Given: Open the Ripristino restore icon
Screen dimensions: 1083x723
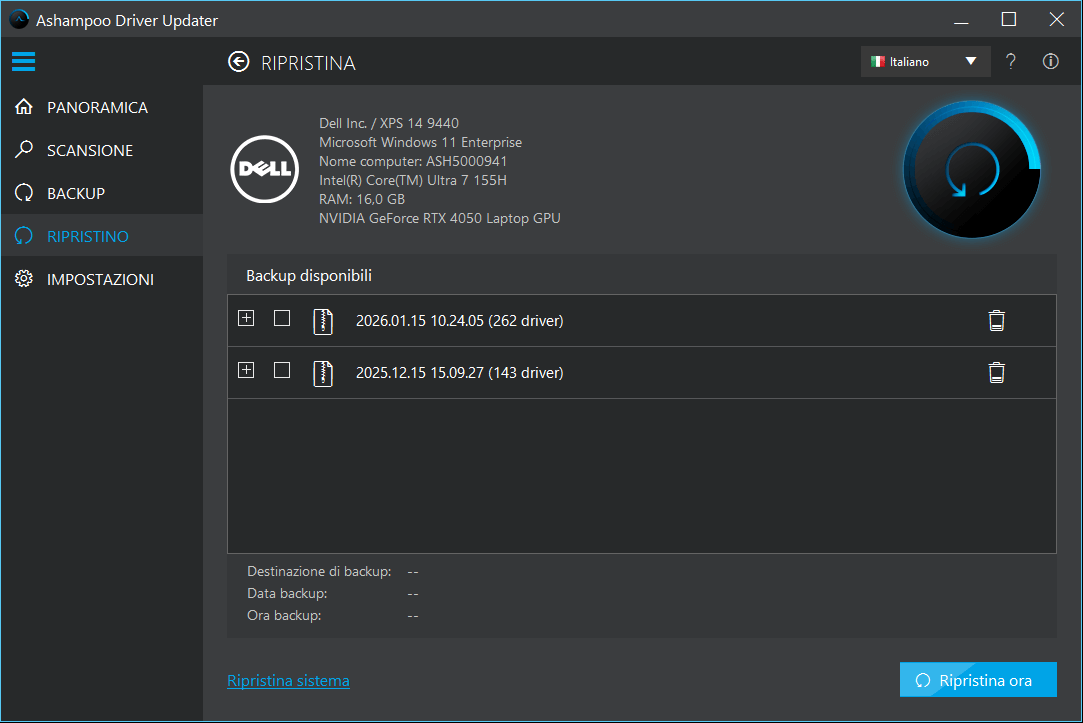Looking at the screenshot, I should pyautogui.click(x=23, y=235).
